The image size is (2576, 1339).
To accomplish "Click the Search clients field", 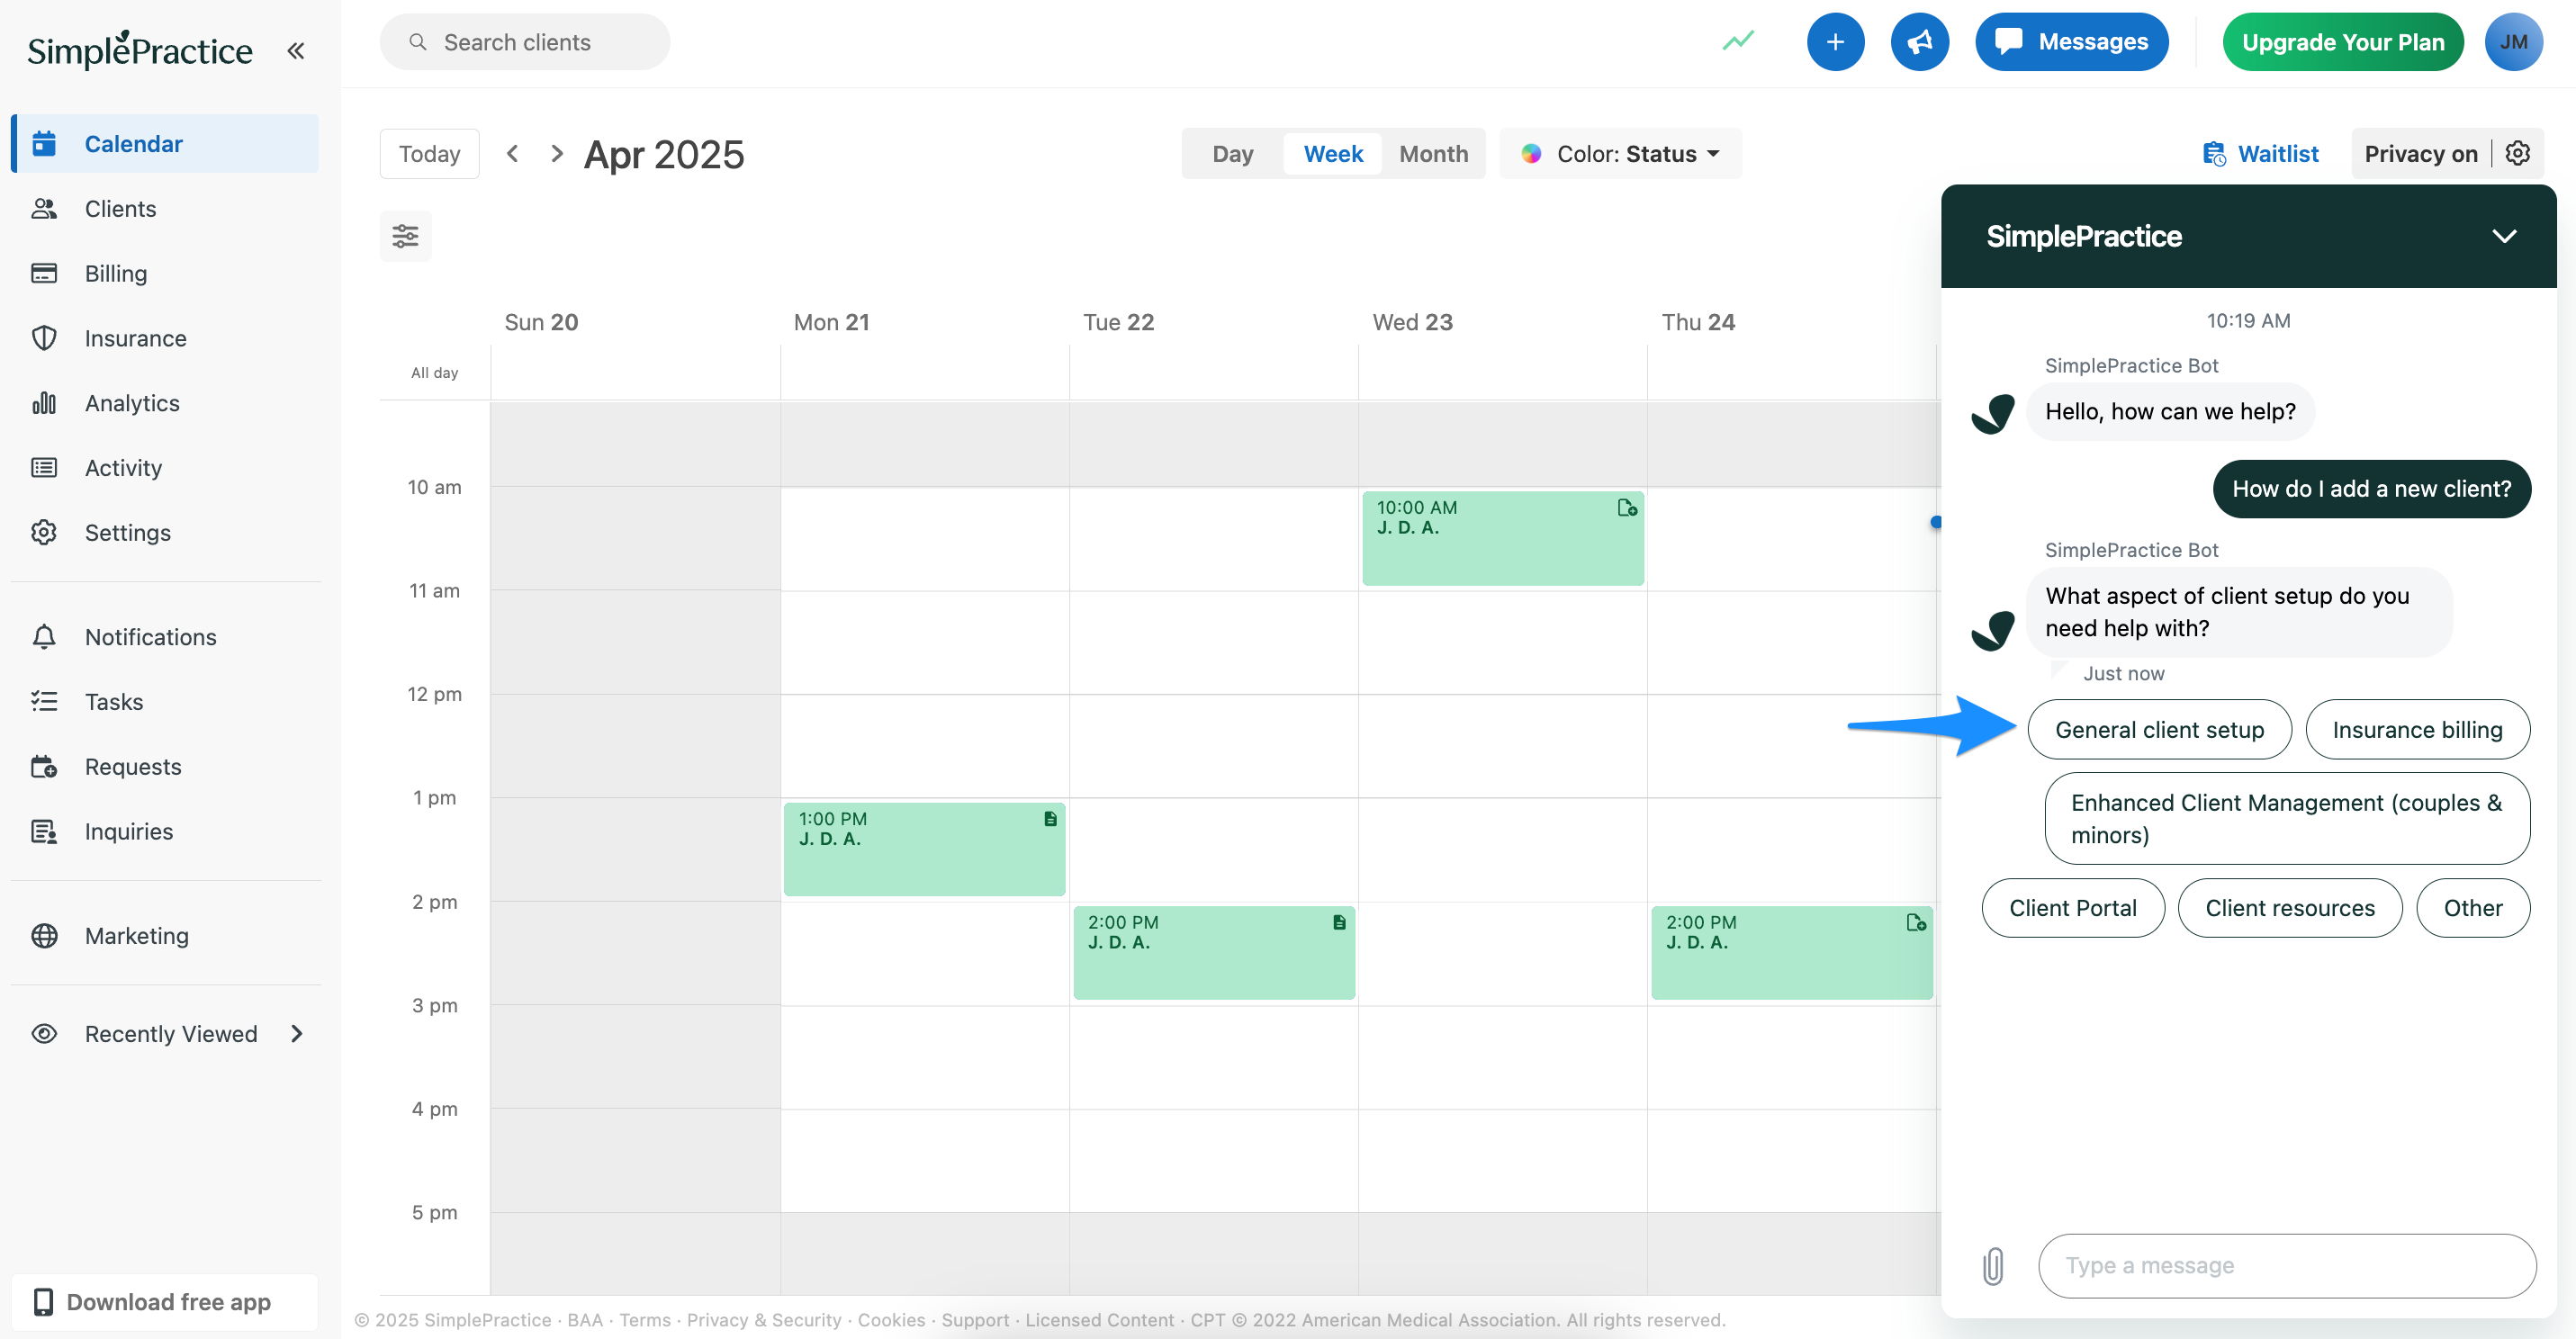I will [524, 42].
